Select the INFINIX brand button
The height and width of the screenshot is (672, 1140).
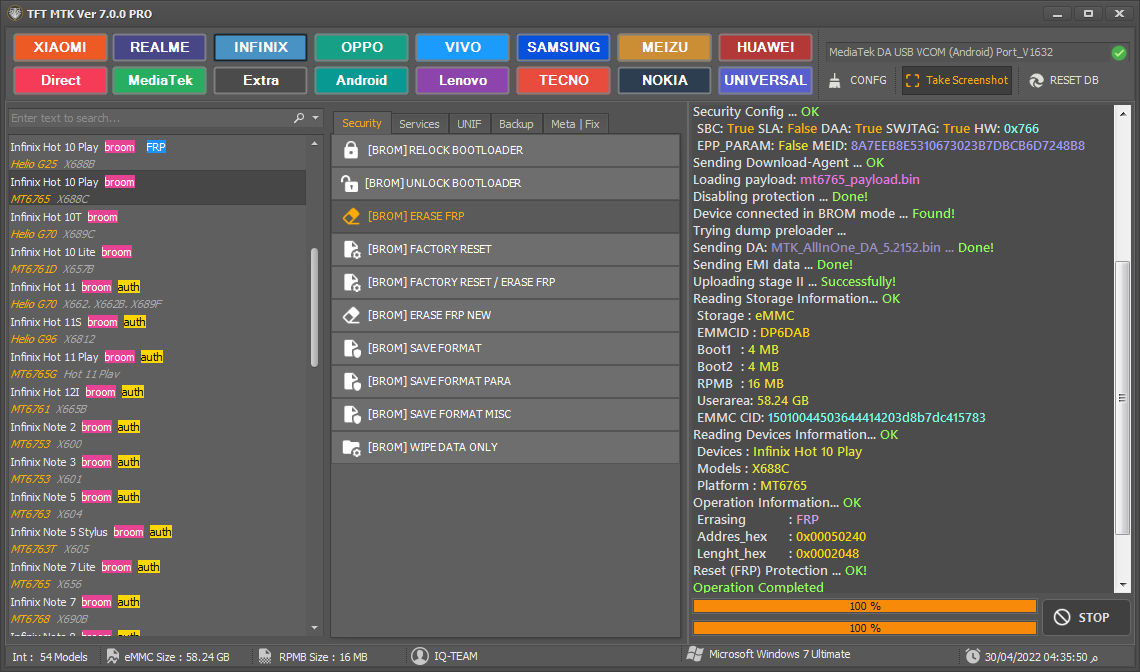click(x=261, y=47)
